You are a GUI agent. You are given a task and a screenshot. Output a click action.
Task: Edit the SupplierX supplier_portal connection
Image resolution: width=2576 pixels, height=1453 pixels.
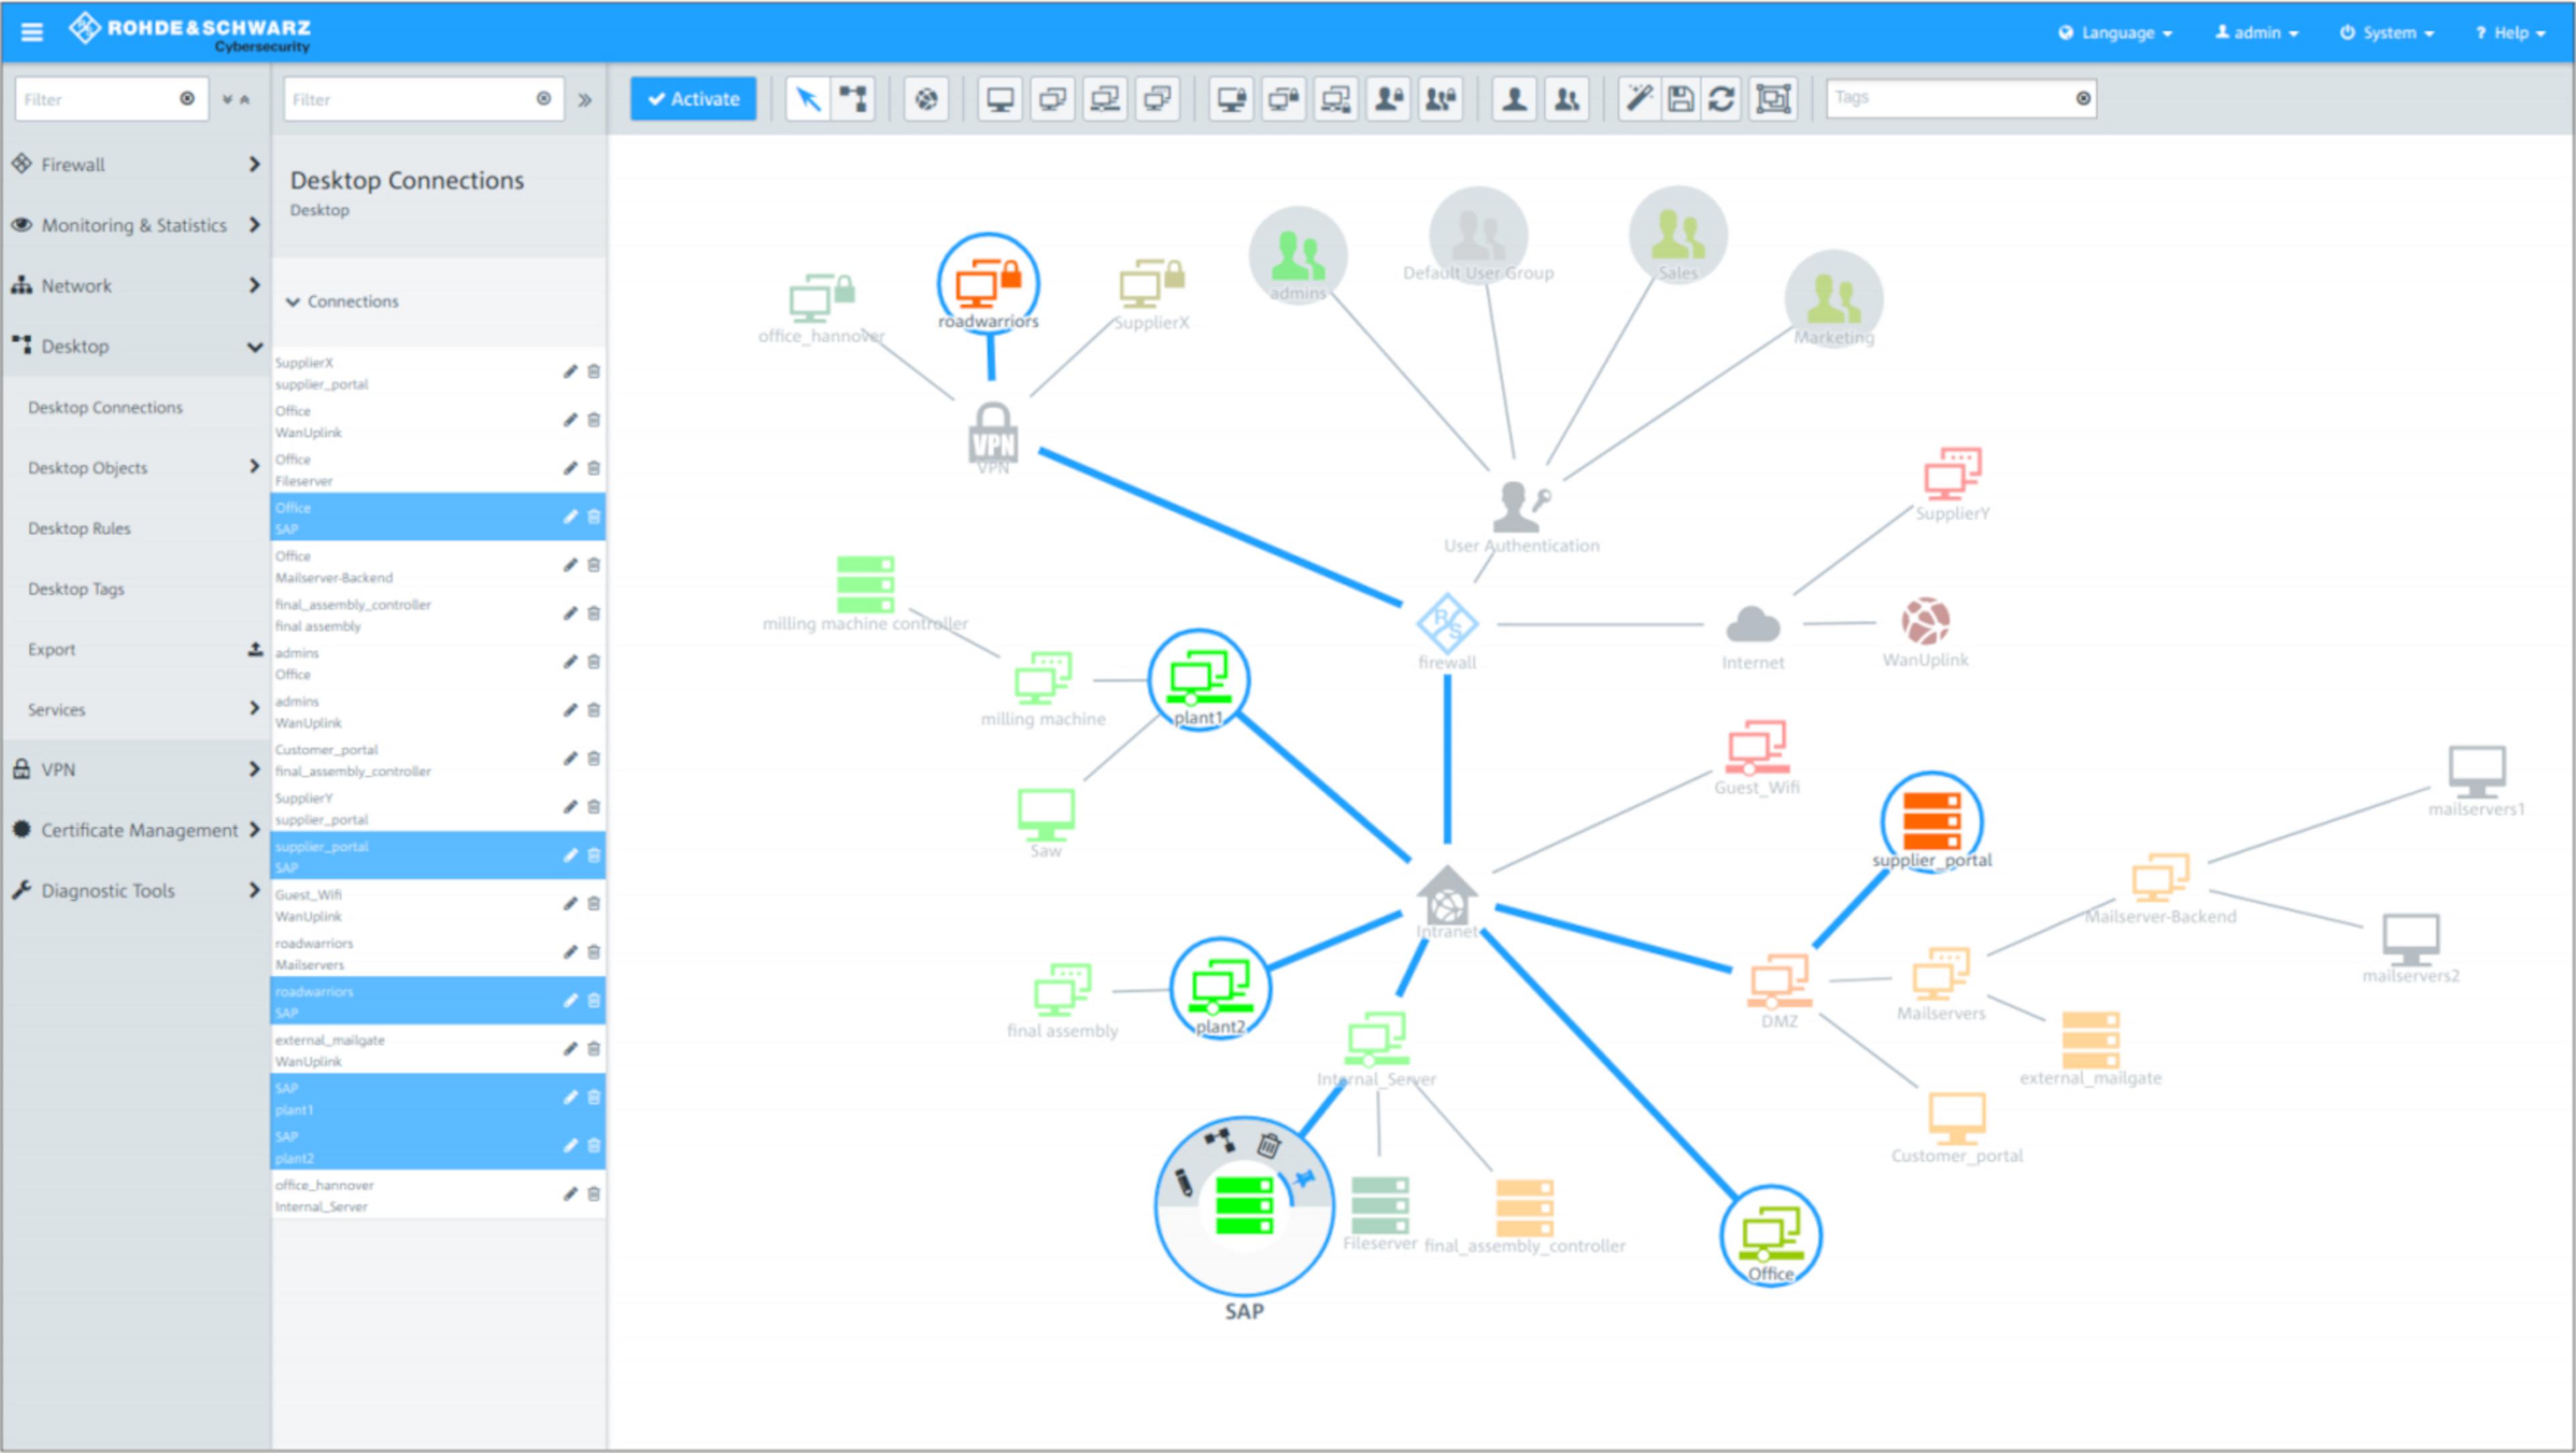[570, 372]
